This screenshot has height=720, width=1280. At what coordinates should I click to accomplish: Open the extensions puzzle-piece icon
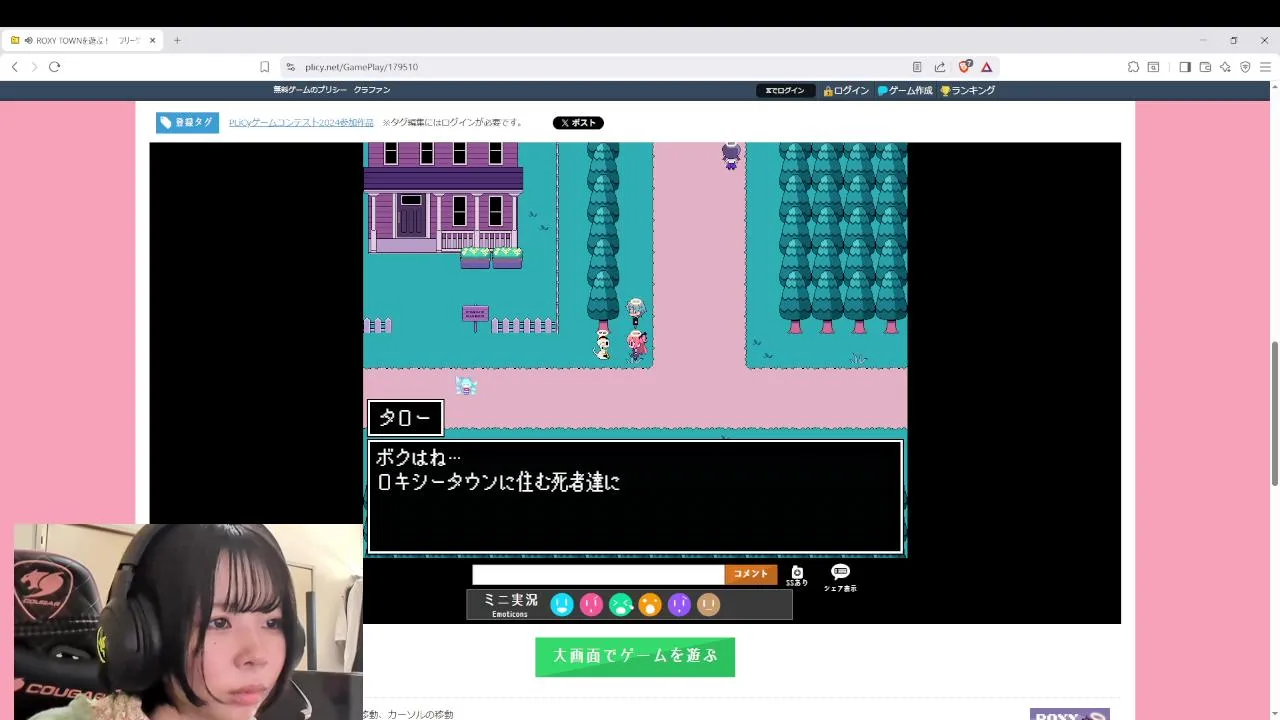[x=1133, y=67]
